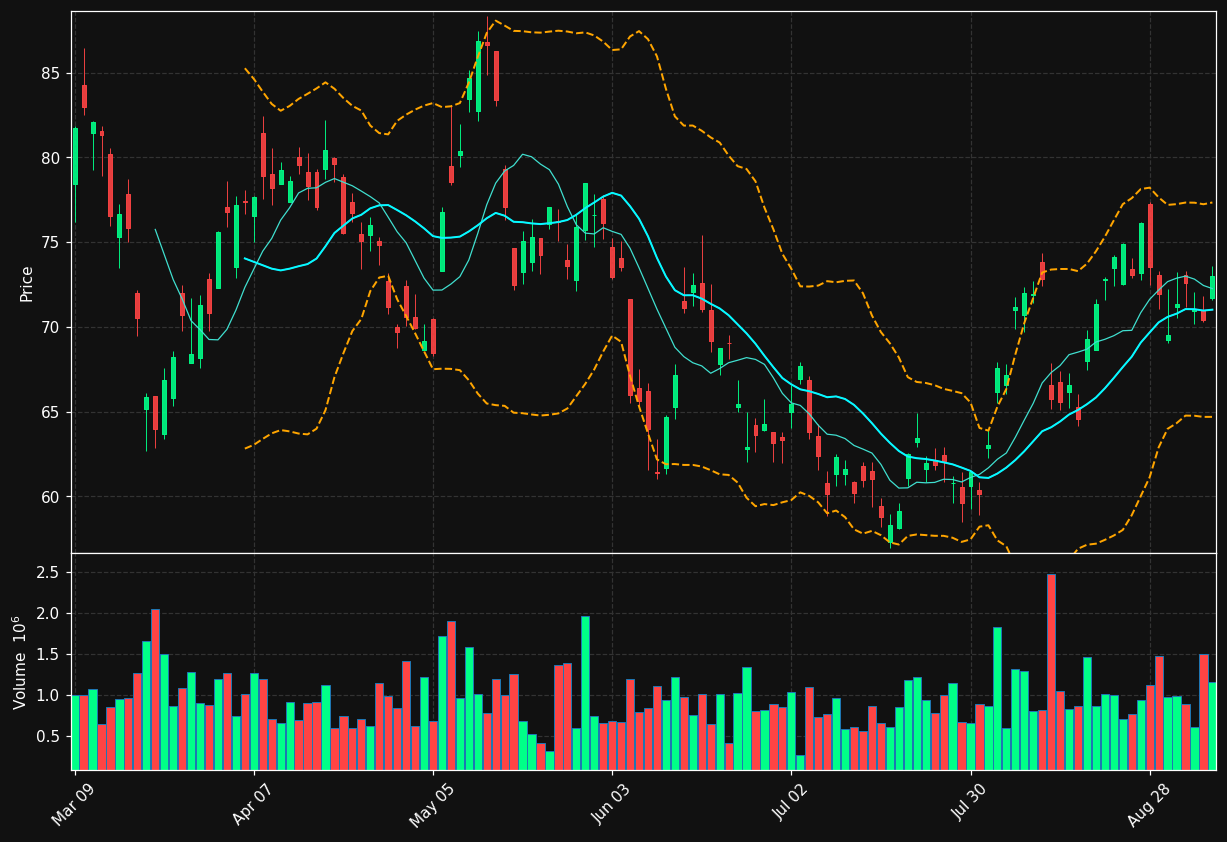1227x842 pixels.
Task: Select the tallest red volume bar in mid-August
Action: pyautogui.click(x=1051, y=672)
